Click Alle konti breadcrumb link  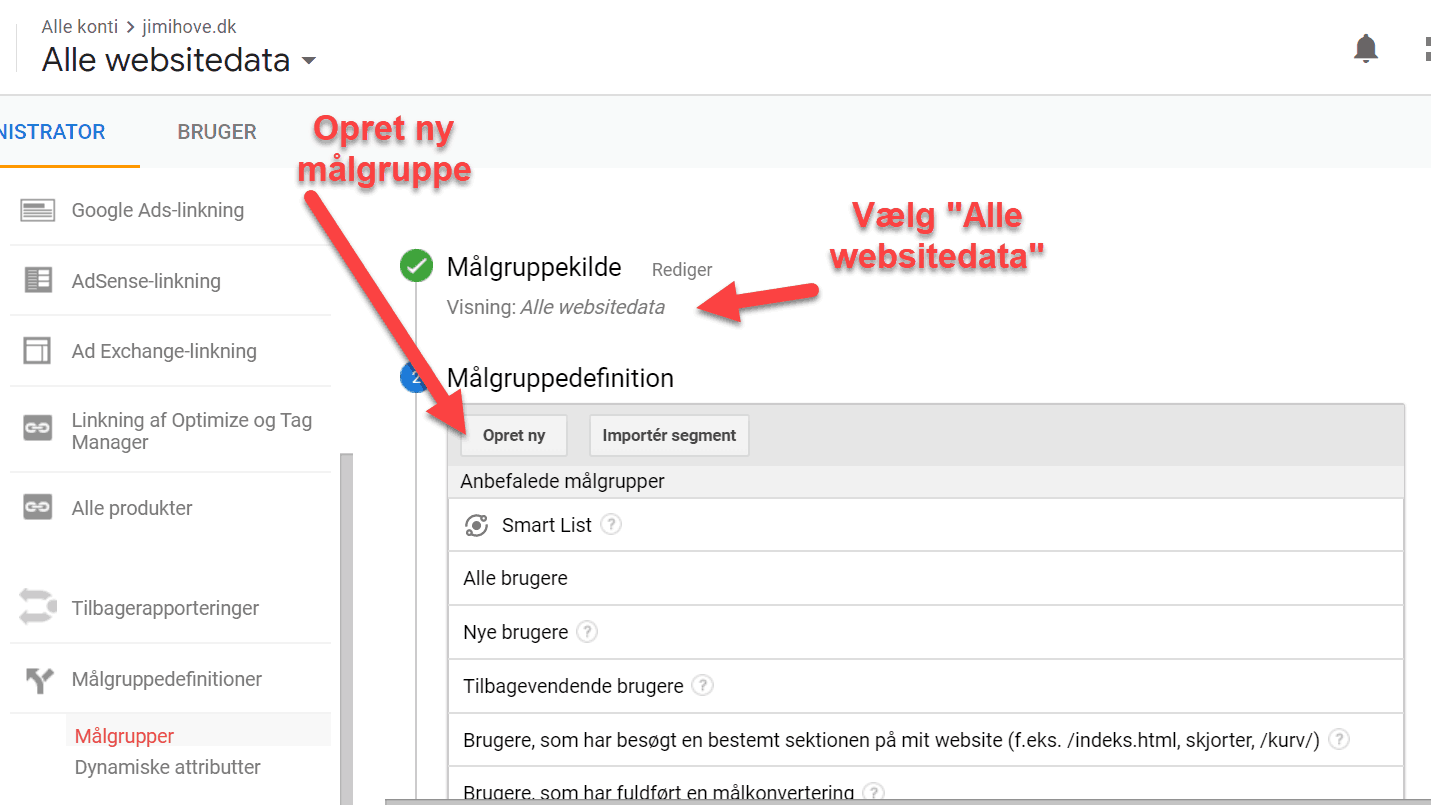click(80, 27)
